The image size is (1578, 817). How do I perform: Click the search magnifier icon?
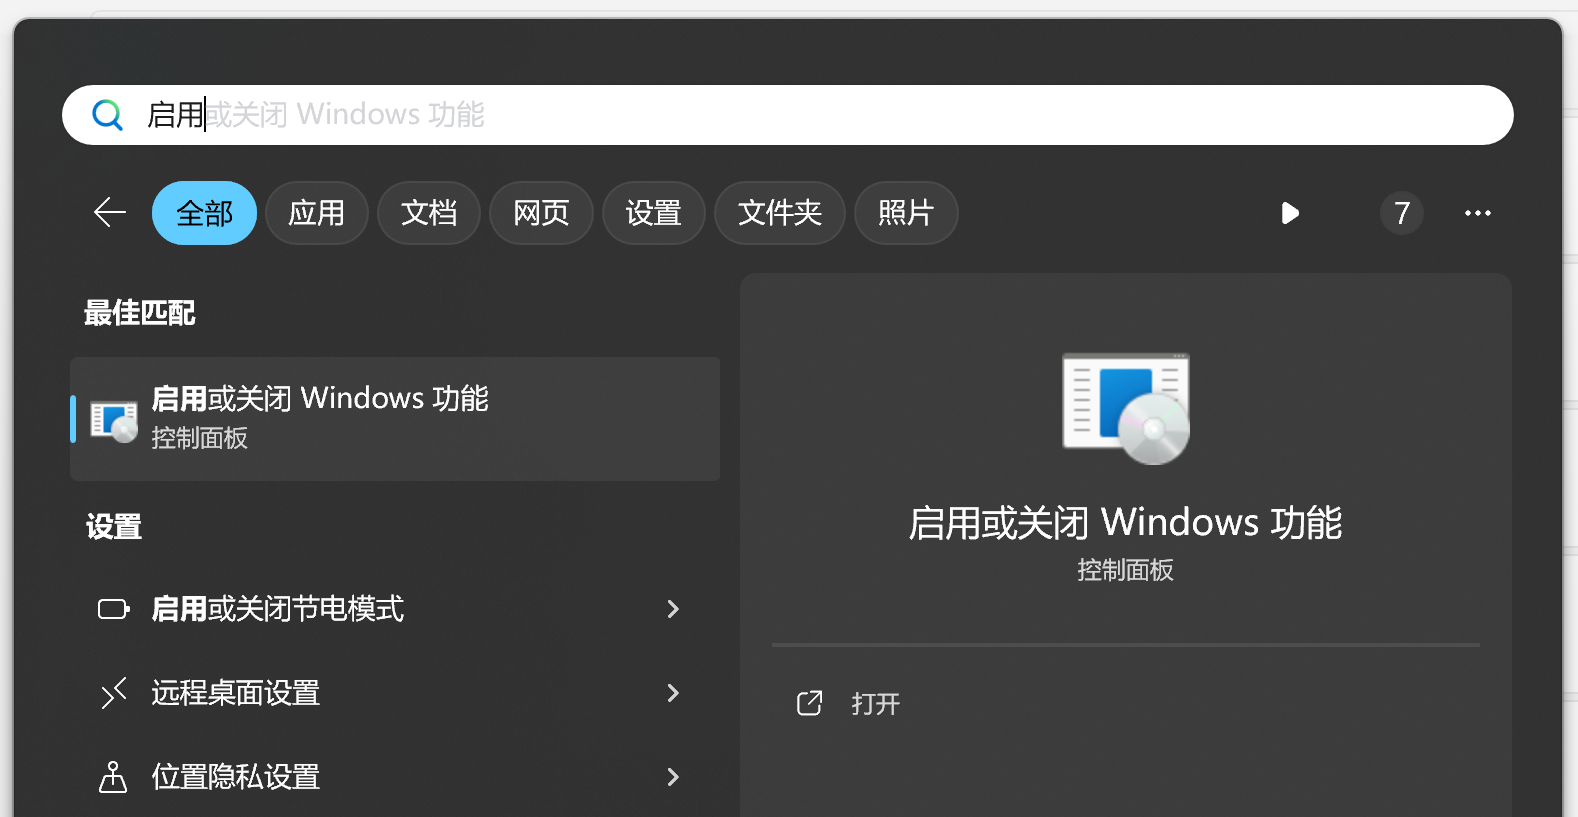coord(108,115)
